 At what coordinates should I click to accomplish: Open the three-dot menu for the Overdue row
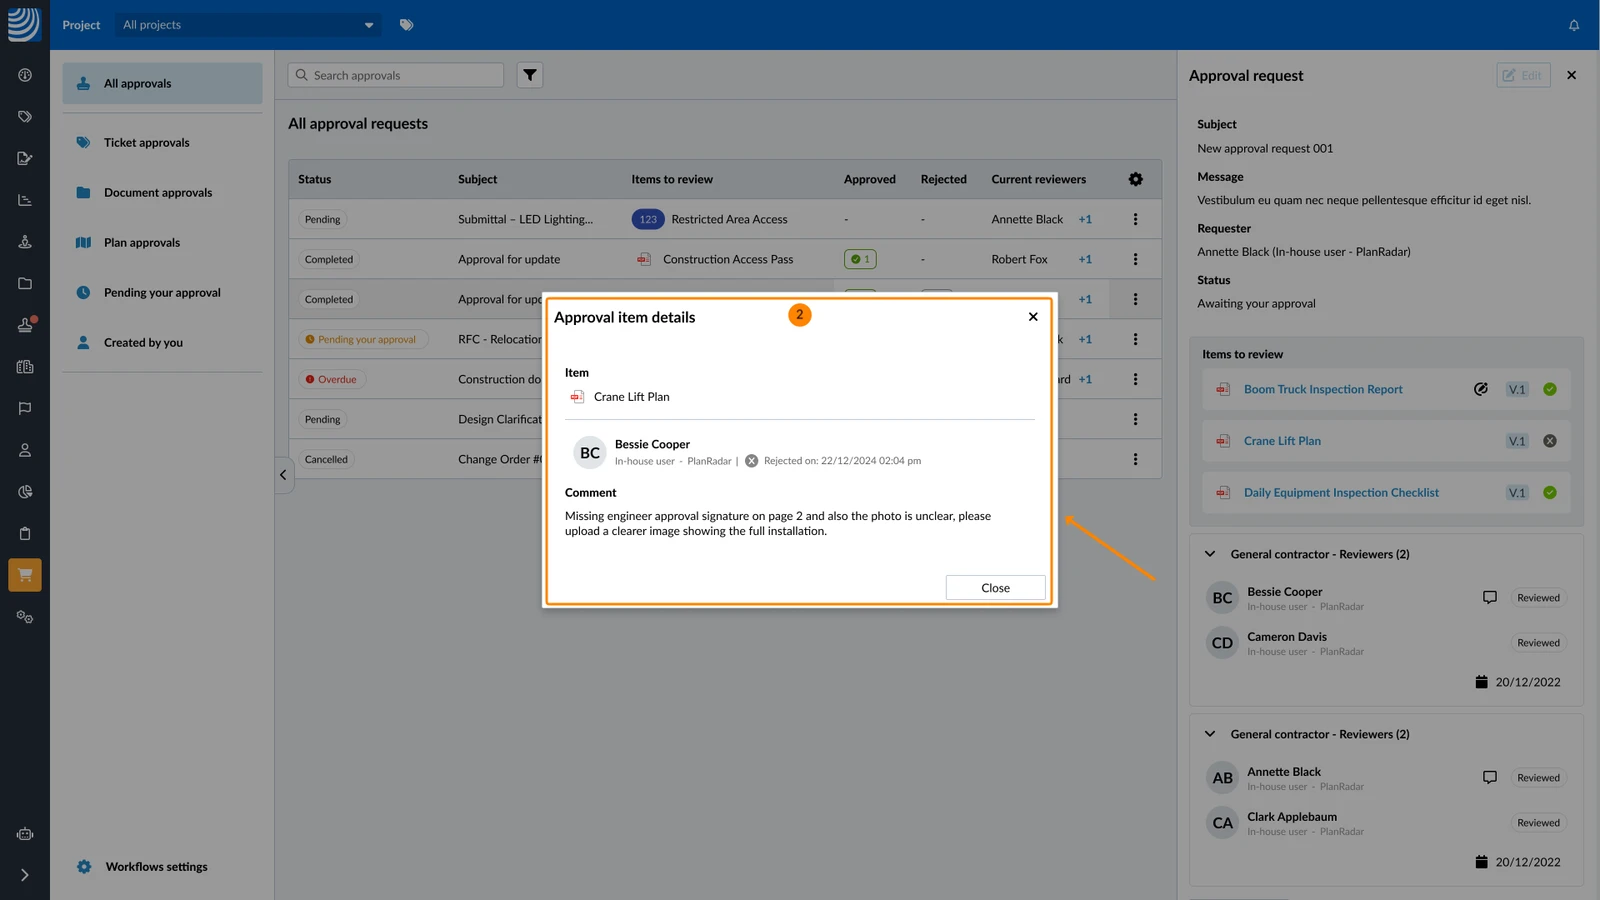click(x=1135, y=379)
